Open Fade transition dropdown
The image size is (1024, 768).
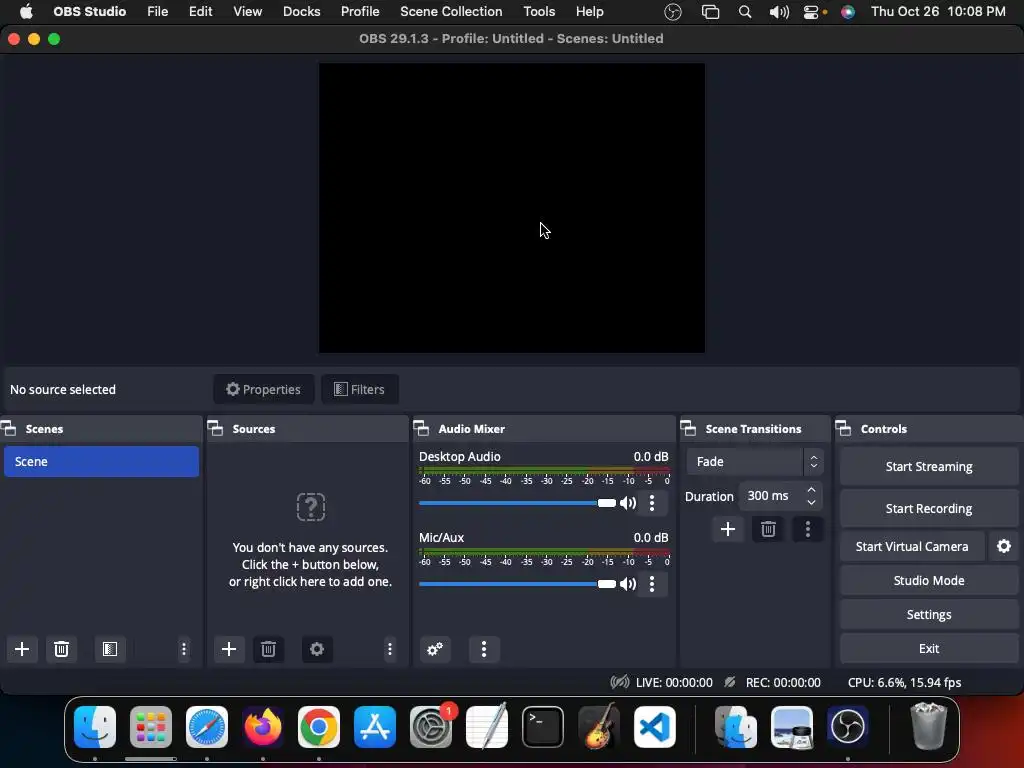point(755,462)
